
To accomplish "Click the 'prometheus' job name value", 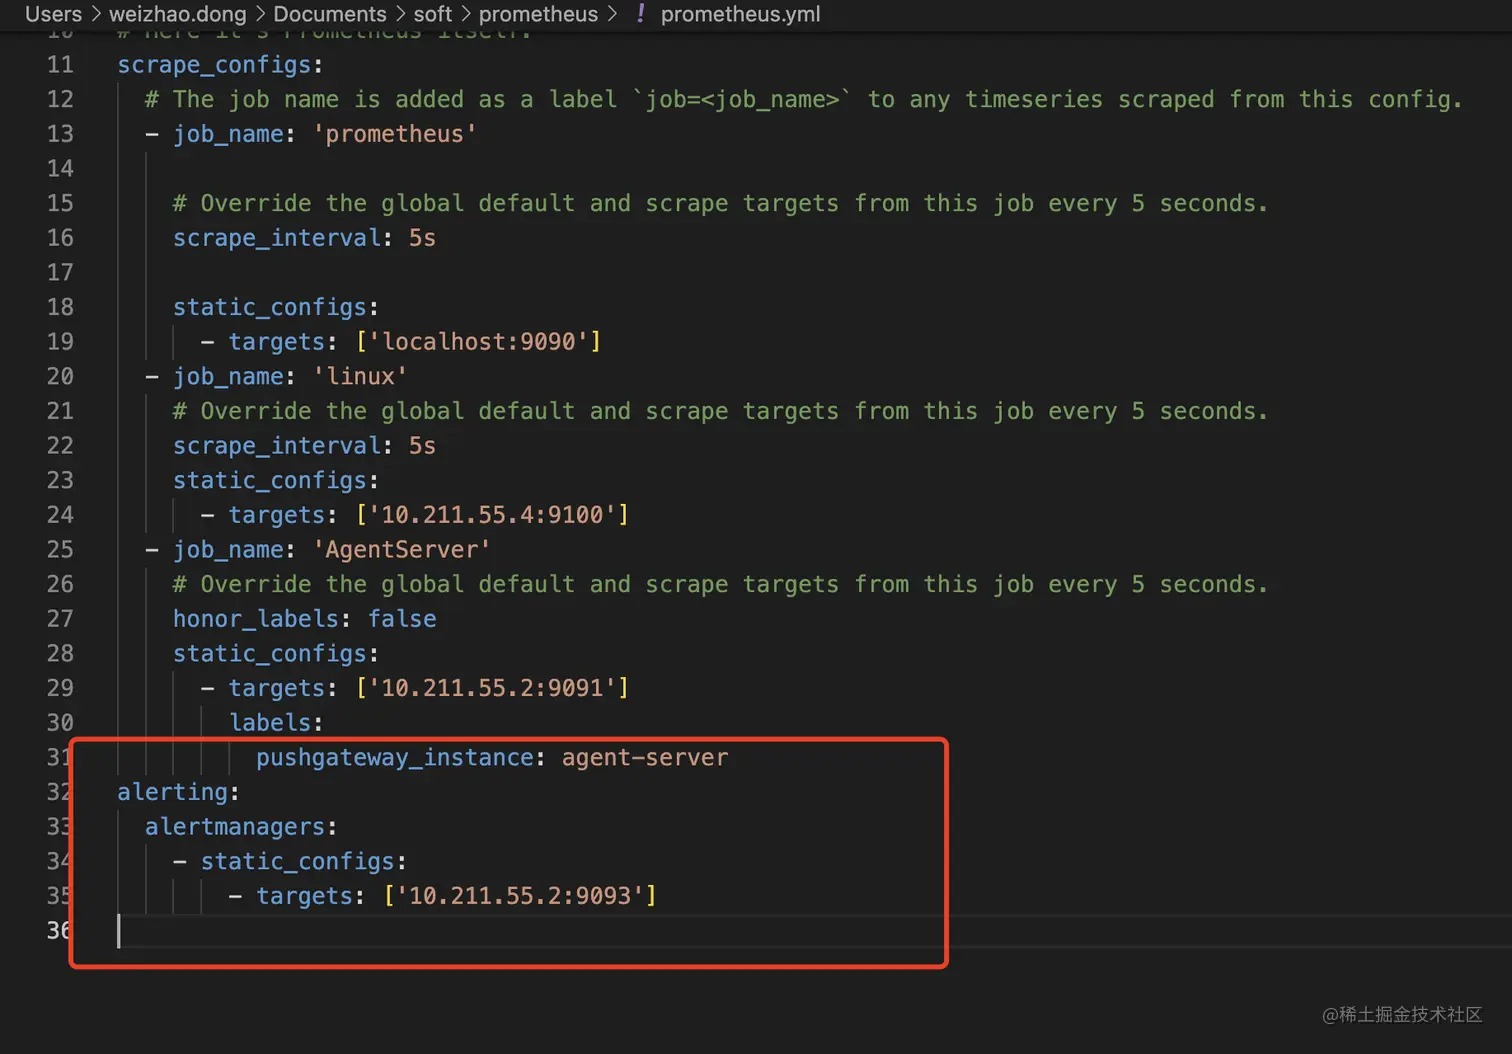I will coord(395,134).
